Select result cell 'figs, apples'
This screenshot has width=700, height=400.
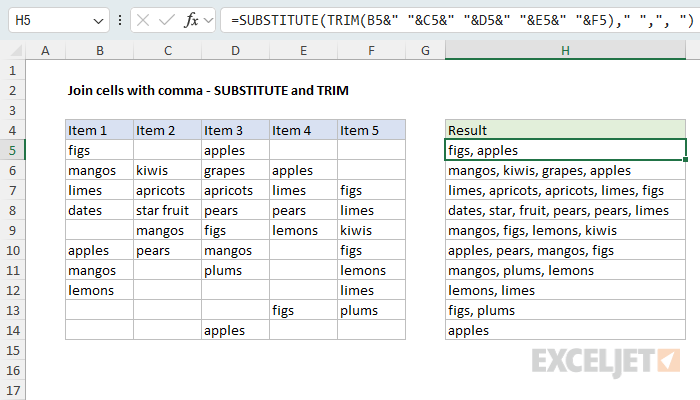coord(565,150)
